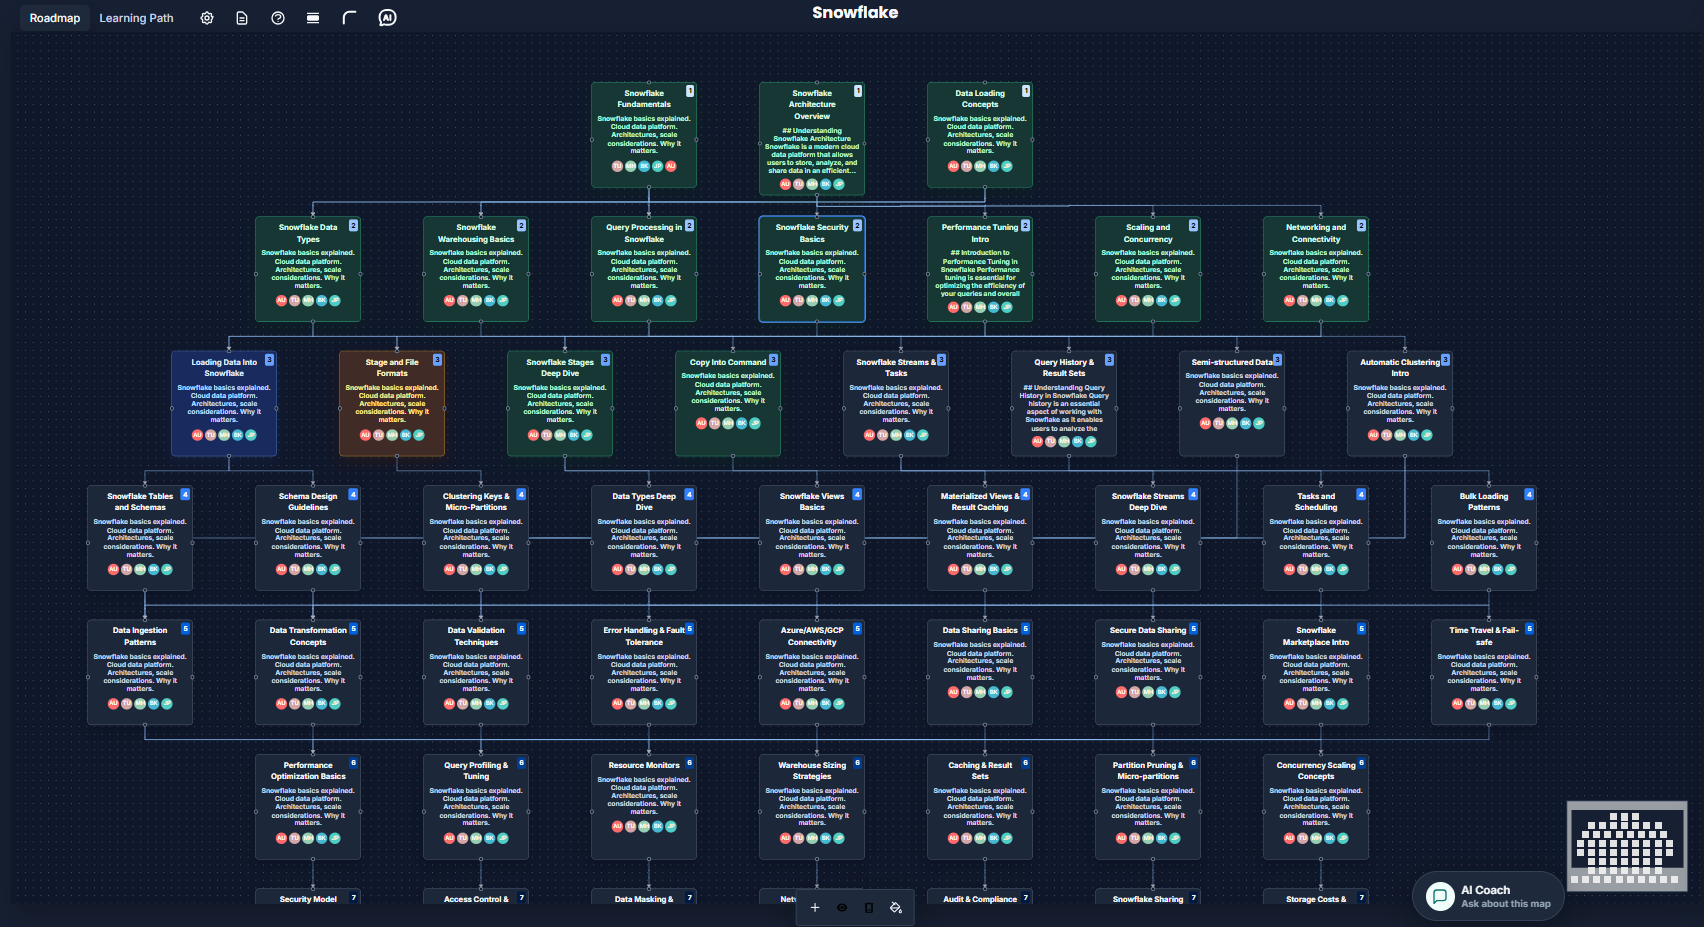
Task: Select Query Processing in Snowflake node
Action: pos(644,269)
